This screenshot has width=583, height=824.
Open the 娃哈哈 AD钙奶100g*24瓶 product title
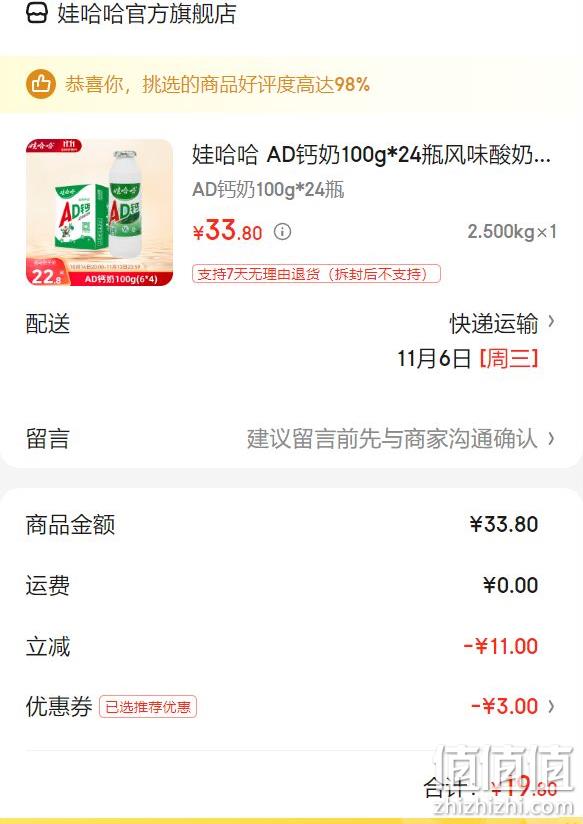pos(371,154)
